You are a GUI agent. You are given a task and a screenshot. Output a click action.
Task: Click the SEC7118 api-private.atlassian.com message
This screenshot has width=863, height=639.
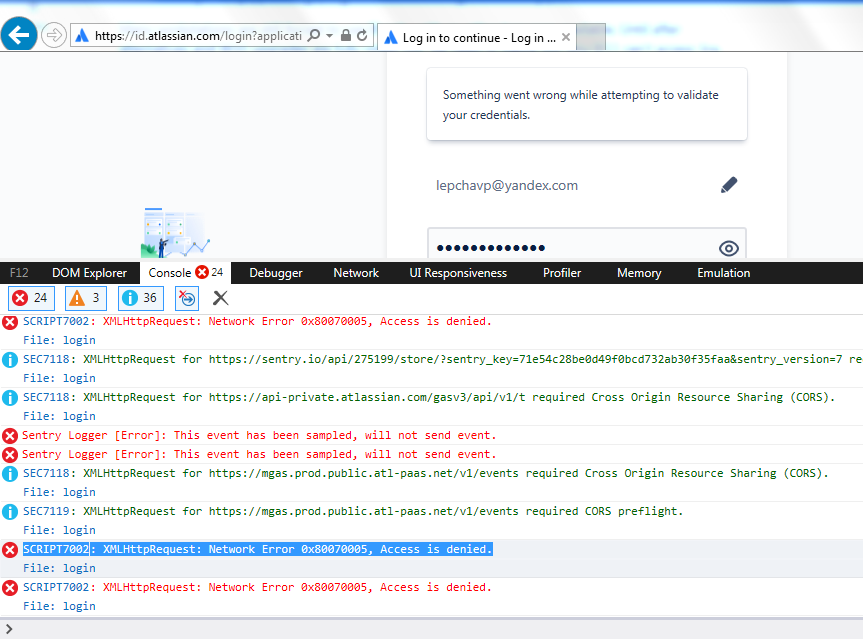(x=429, y=397)
